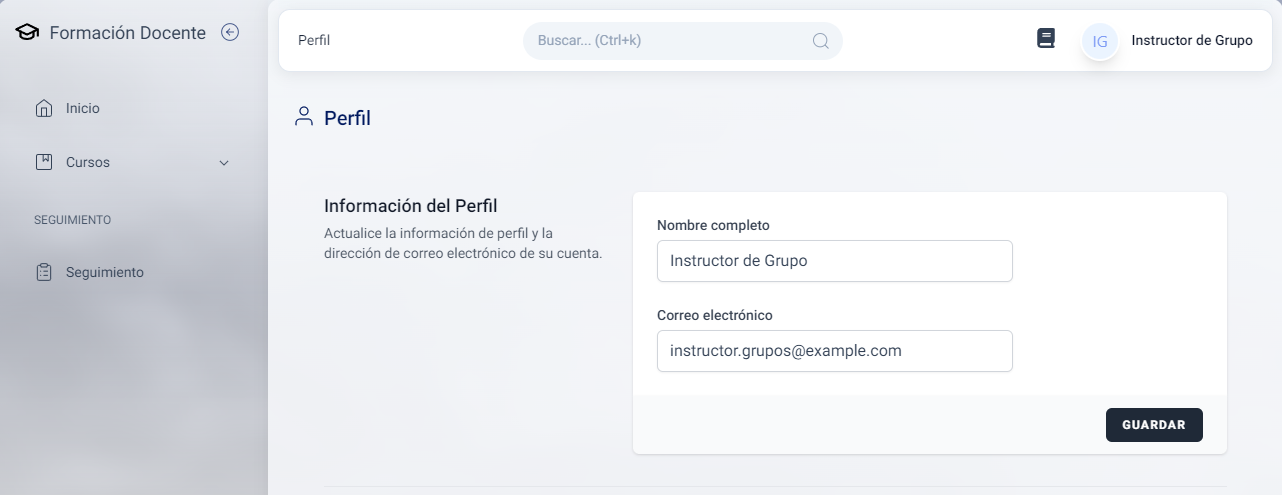Click the Cursos book icon in sidebar
The image size is (1282, 495).
(44, 162)
